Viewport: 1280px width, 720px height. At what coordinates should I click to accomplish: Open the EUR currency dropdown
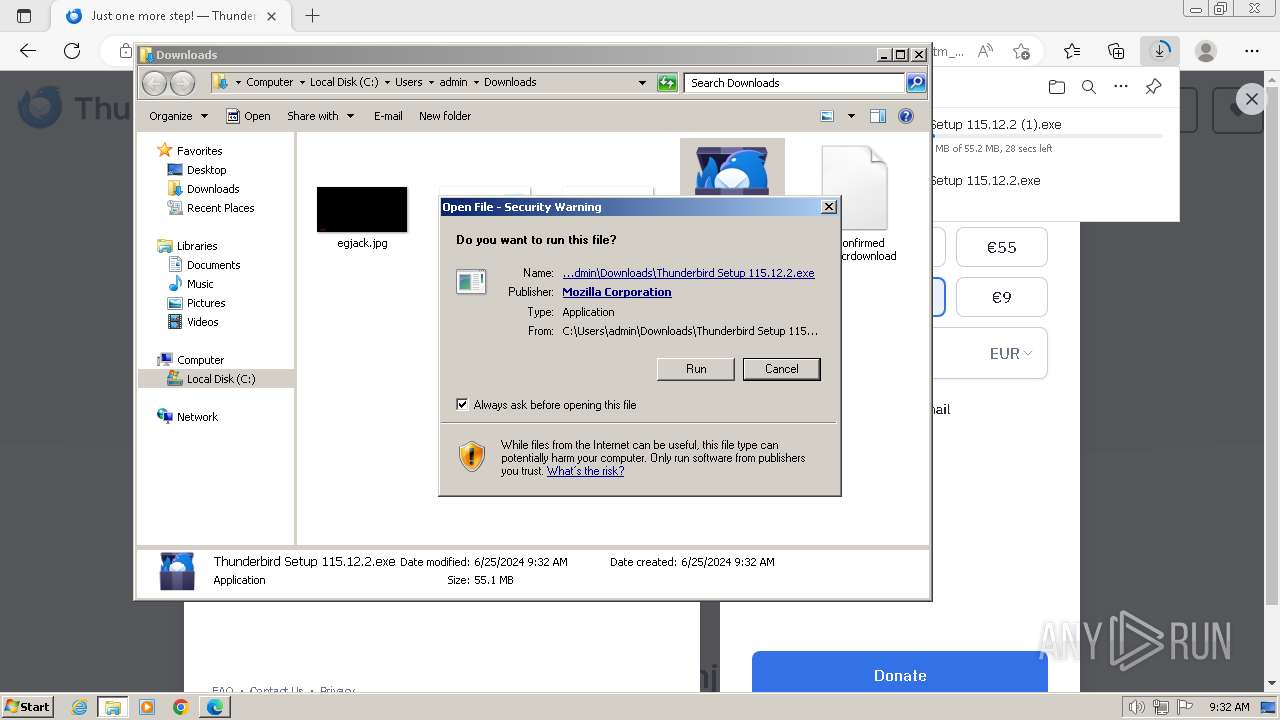[x=1010, y=353]
